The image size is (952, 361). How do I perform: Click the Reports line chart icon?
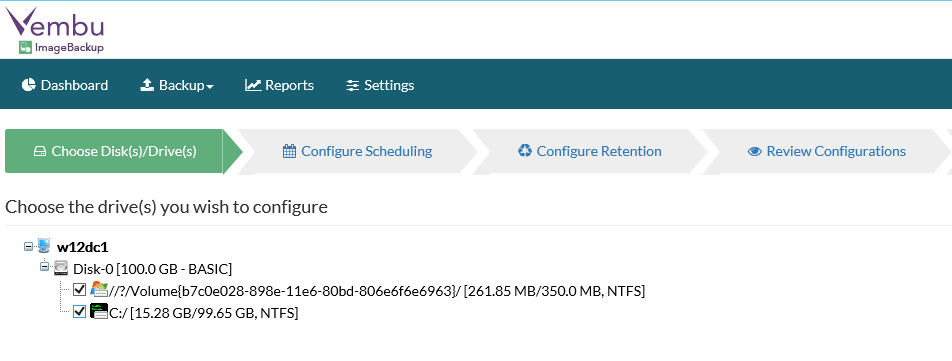253,85
